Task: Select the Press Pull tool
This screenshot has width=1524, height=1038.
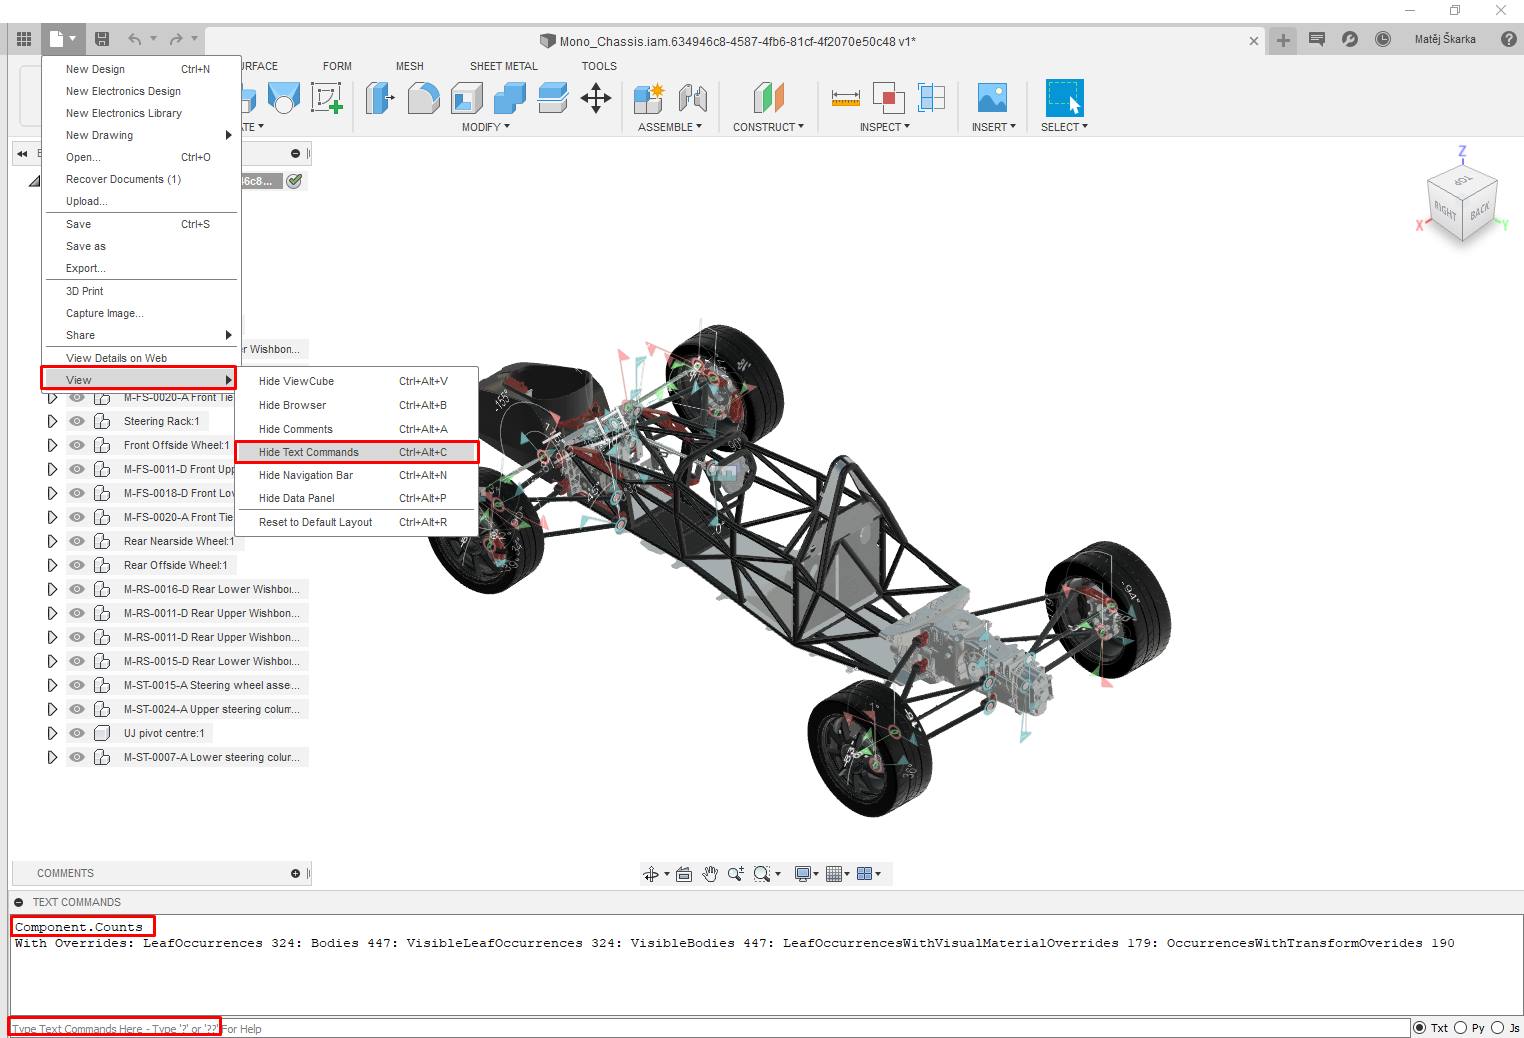Action: [380, 98]
